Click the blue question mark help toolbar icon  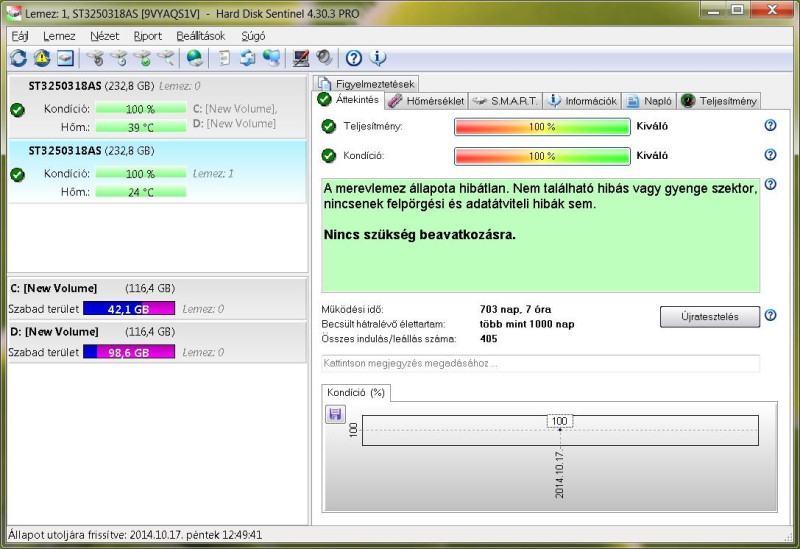click(354, 58)
